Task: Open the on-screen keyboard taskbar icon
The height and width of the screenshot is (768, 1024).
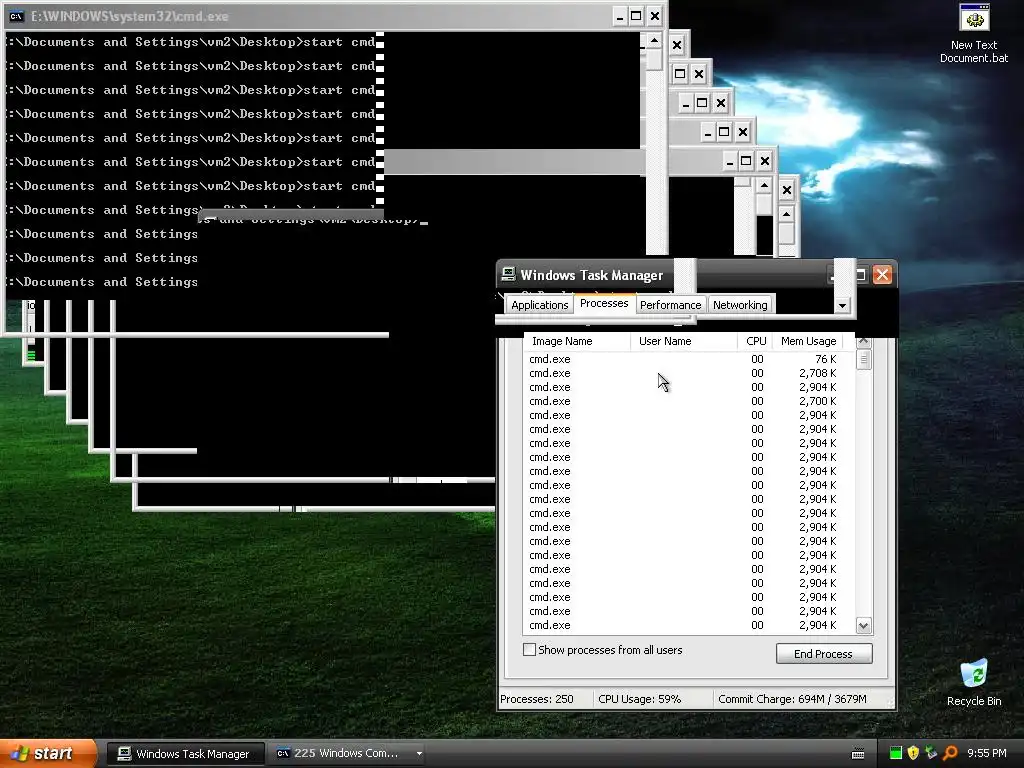Action: point(858,754)
